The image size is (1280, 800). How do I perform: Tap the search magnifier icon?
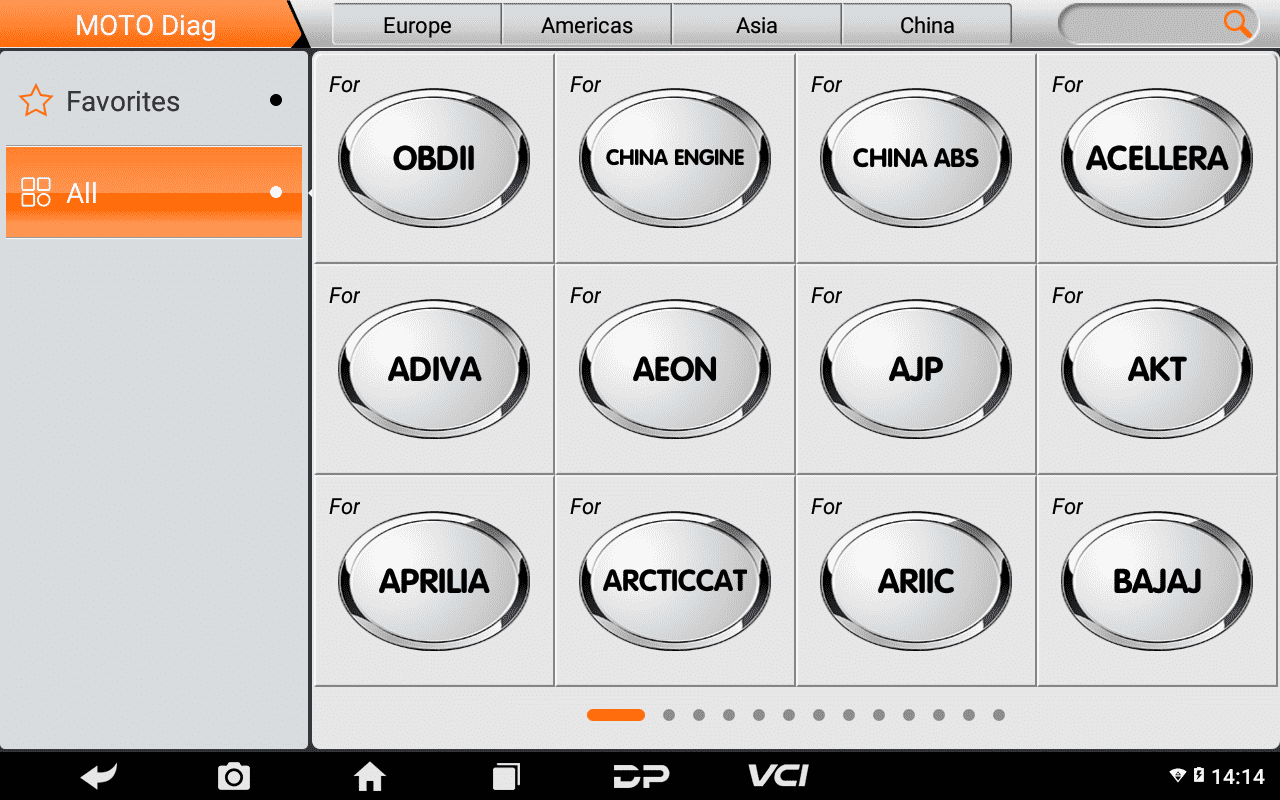click(x=1237, y=25)
